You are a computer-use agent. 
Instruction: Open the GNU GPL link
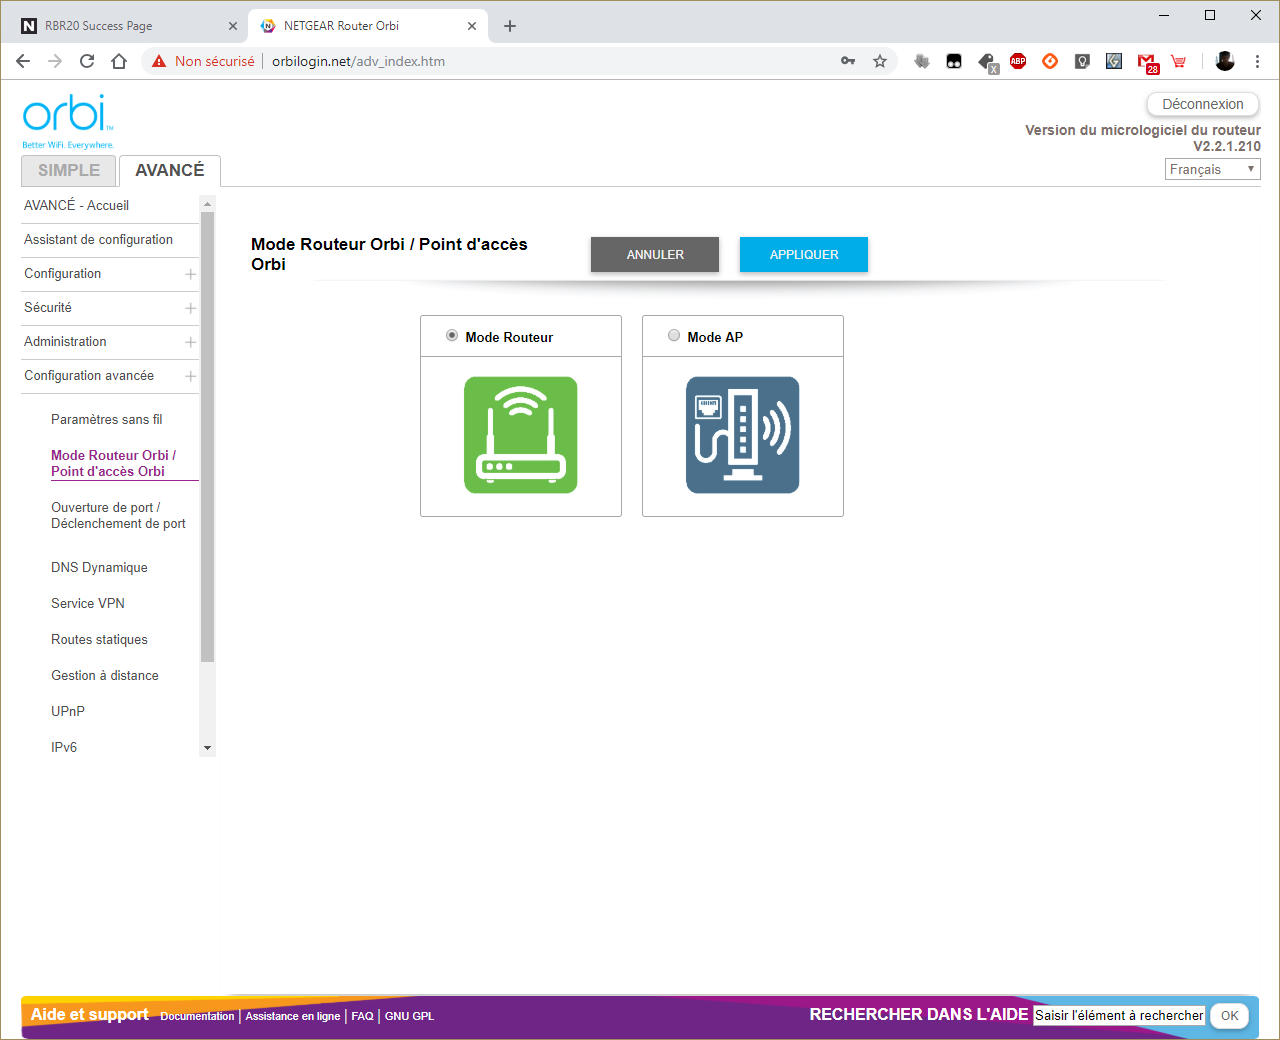click(410, 1016)
